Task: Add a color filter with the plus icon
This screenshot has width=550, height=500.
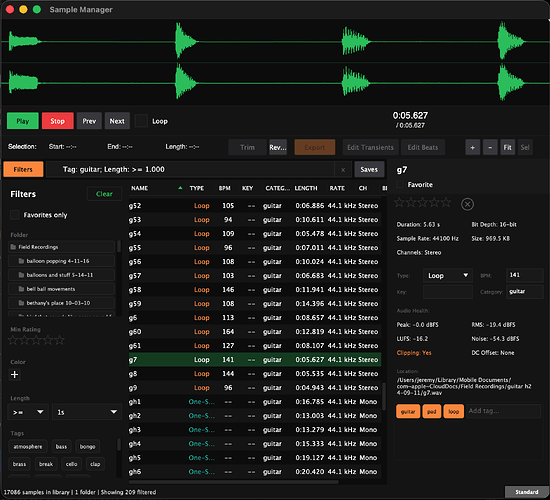Action: click(x=15, y=374)
